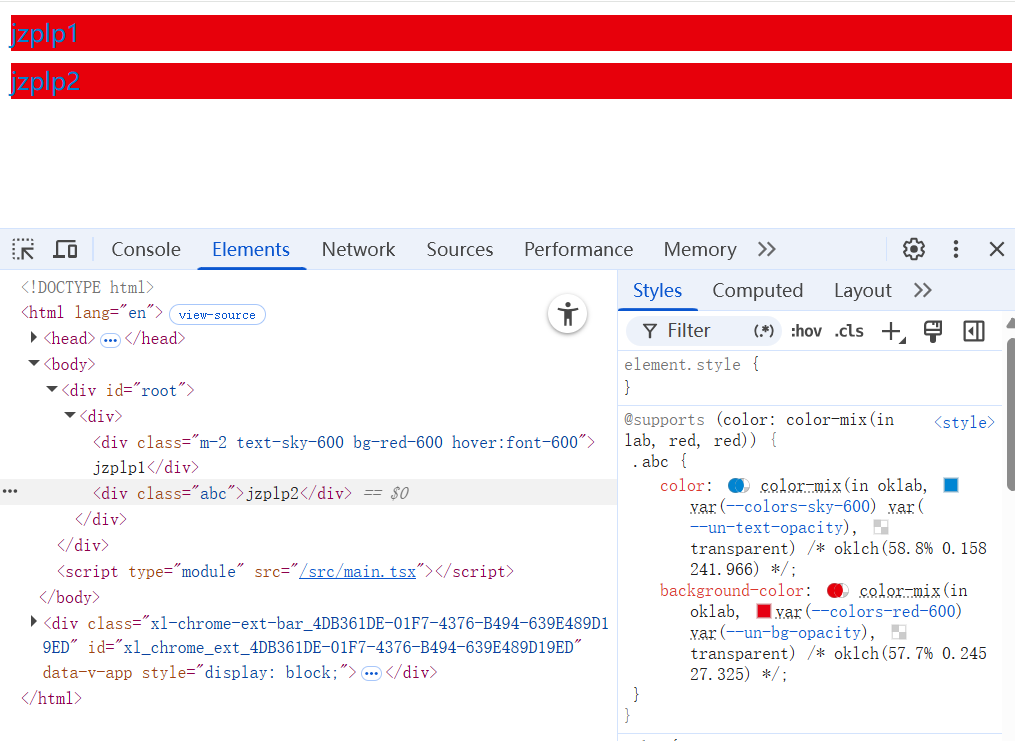Click the Filter styles input field

(x=706, y=331)
